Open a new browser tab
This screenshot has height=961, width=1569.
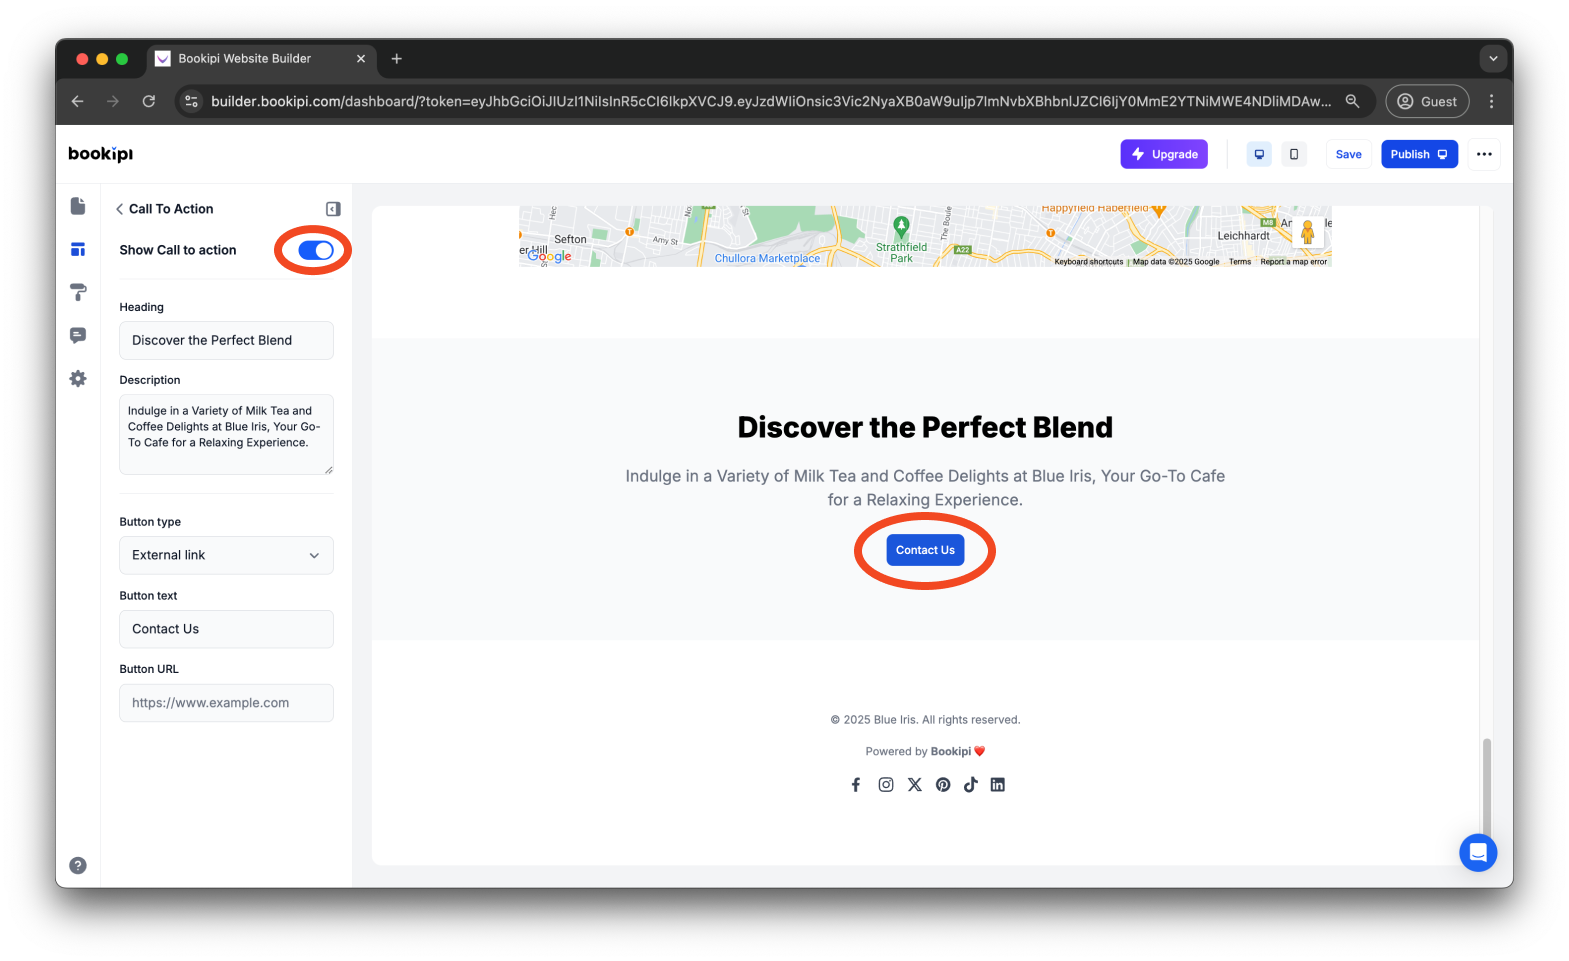[x=397, y=59]
